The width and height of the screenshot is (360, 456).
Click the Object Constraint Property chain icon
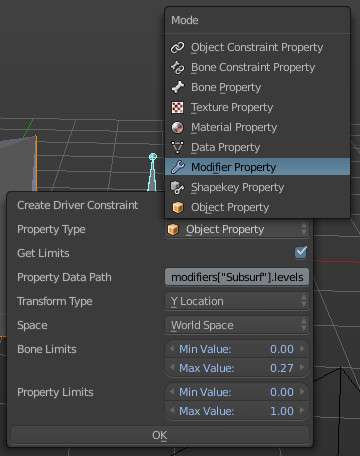click(x=177, y=47)
